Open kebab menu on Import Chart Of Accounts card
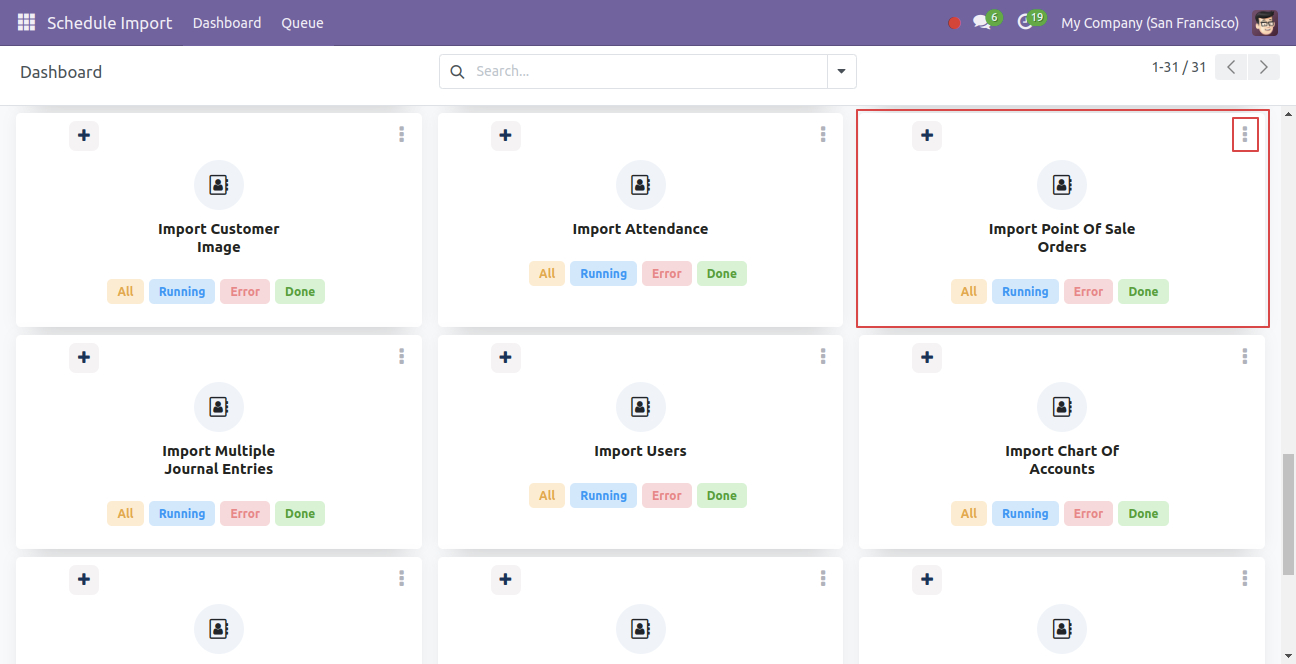This screenshot has height=664, width=1296. 1245,356
